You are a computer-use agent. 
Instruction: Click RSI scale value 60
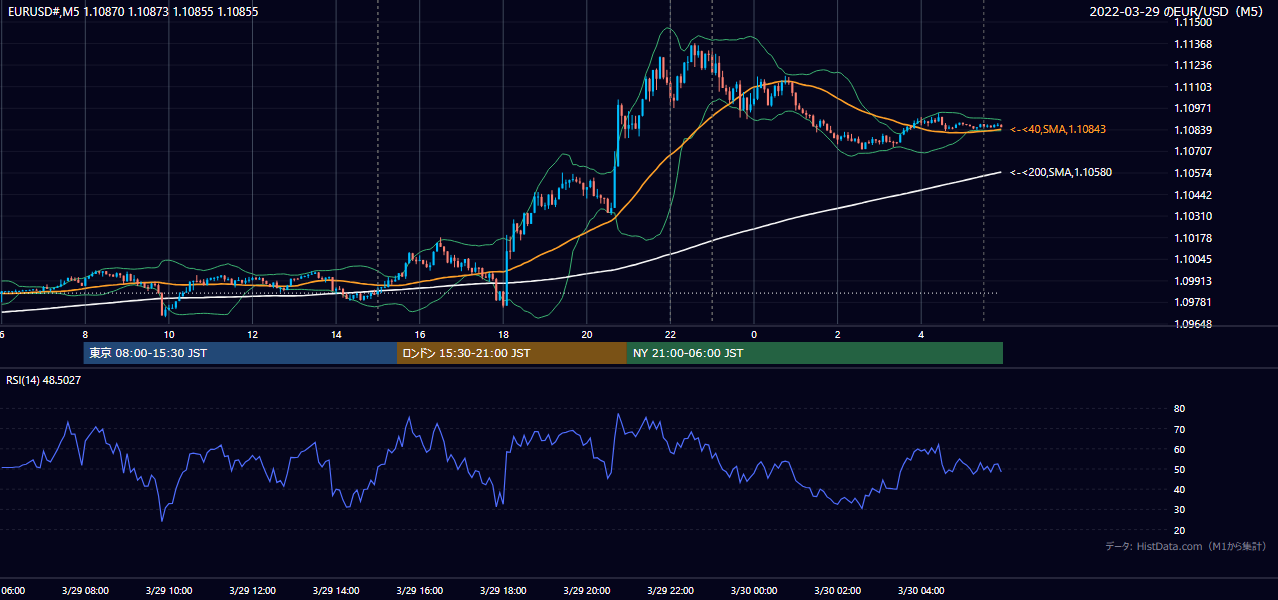(1179, 449)
